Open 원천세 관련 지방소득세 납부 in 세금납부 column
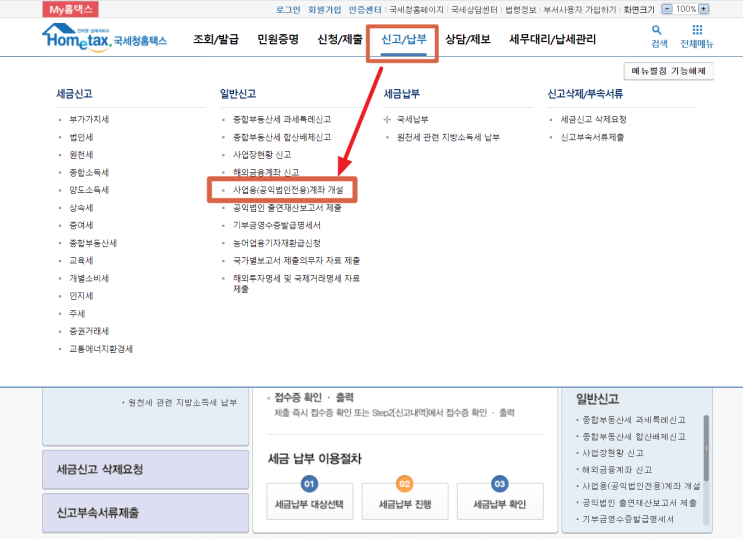 tap(448, 137)
